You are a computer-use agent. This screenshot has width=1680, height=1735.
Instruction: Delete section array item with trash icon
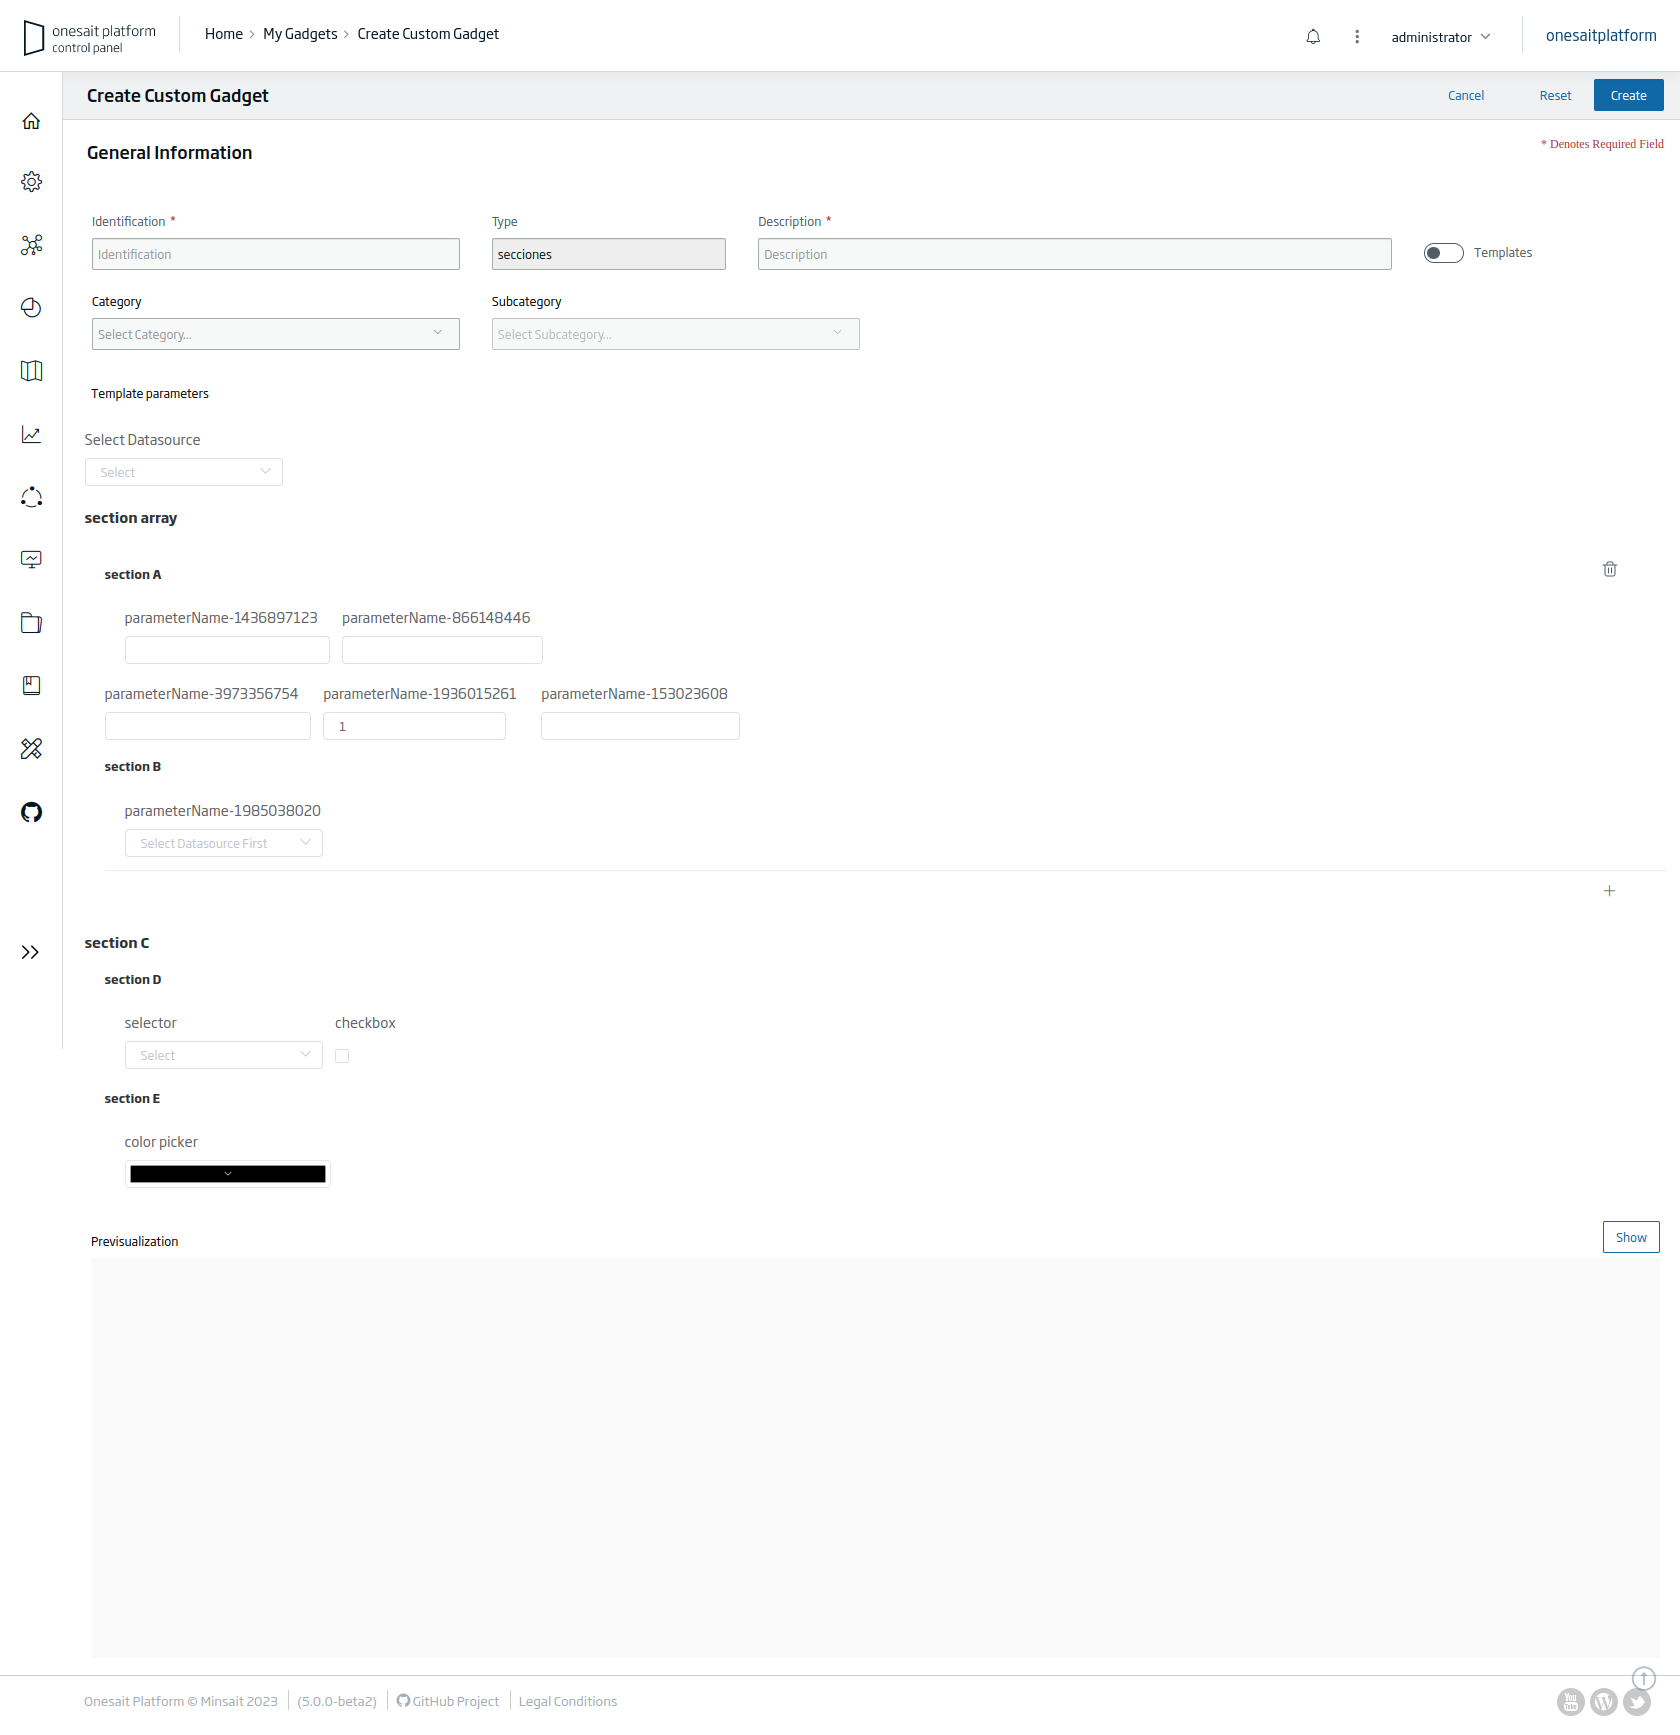[1609, 569]
